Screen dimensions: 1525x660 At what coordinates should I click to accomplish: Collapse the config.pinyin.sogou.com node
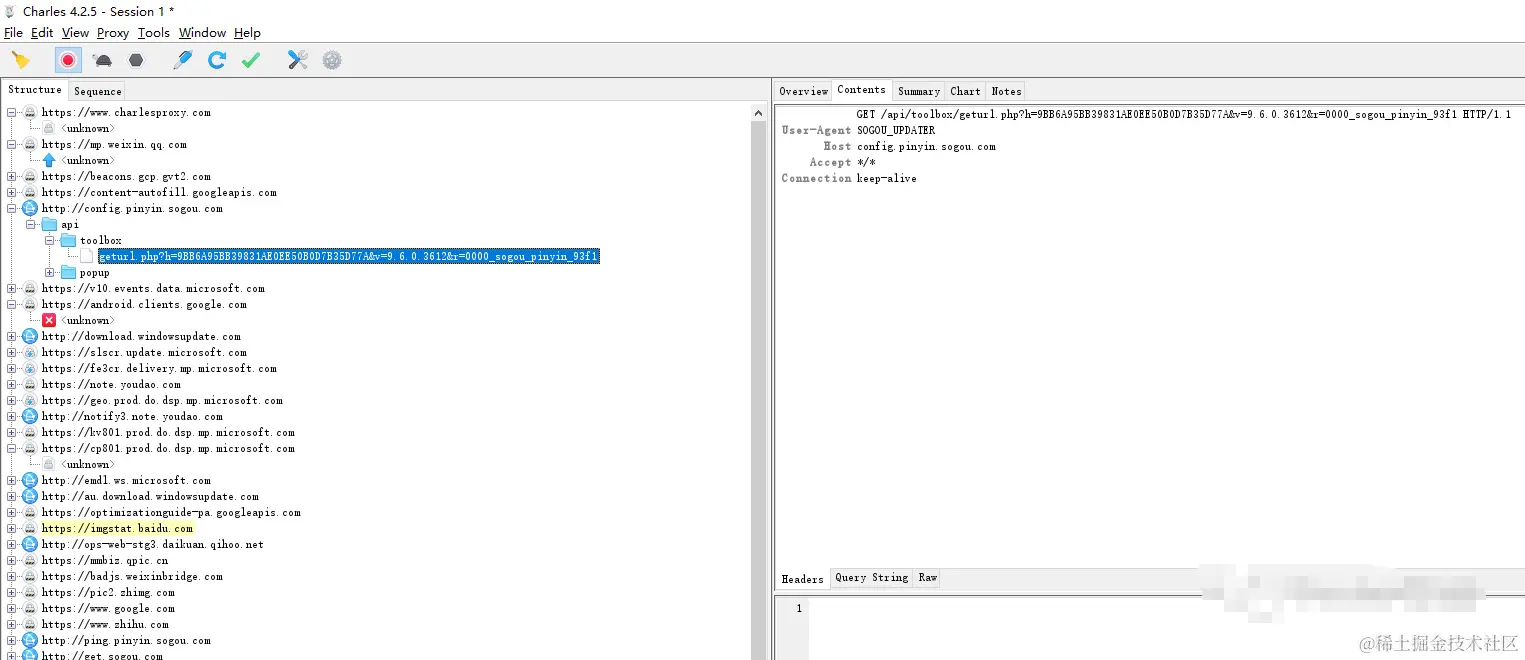pos(12,209)
